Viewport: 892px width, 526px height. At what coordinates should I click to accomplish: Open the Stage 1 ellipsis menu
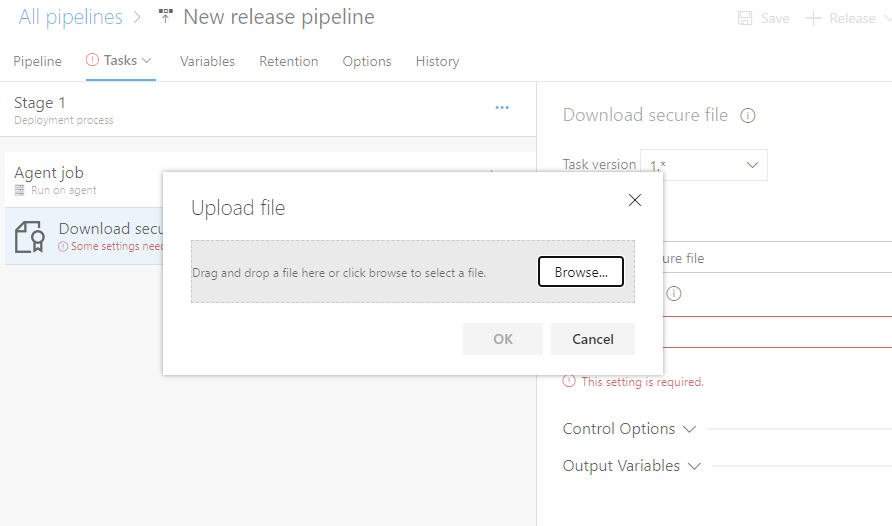[502, 108]
